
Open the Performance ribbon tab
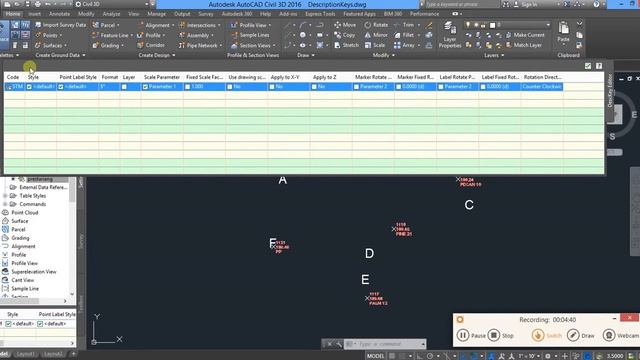[x=424, y=14]
